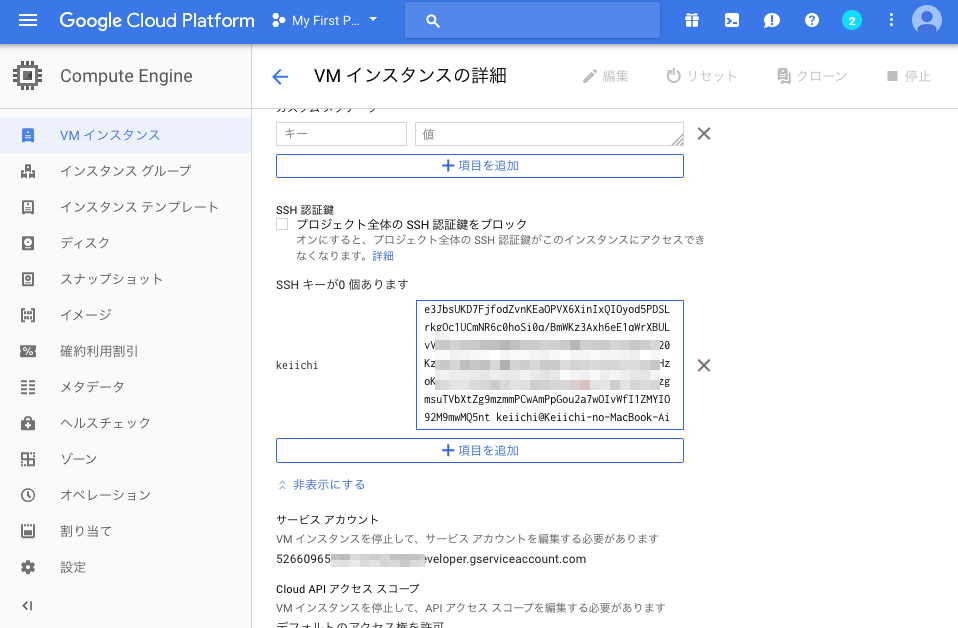Open the free trial gift icon
The height and width of the screenshot is (628, 958).
coord(692,20)
